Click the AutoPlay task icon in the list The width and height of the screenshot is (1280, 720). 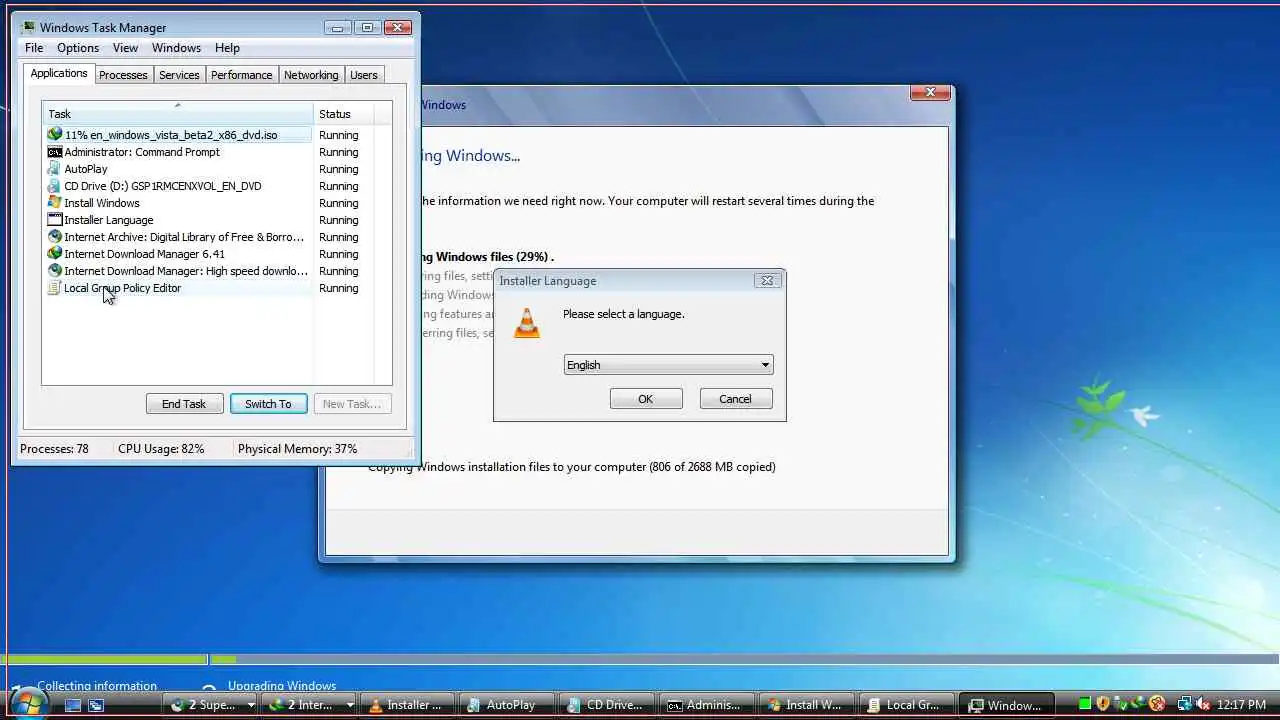tap(55, 169)
